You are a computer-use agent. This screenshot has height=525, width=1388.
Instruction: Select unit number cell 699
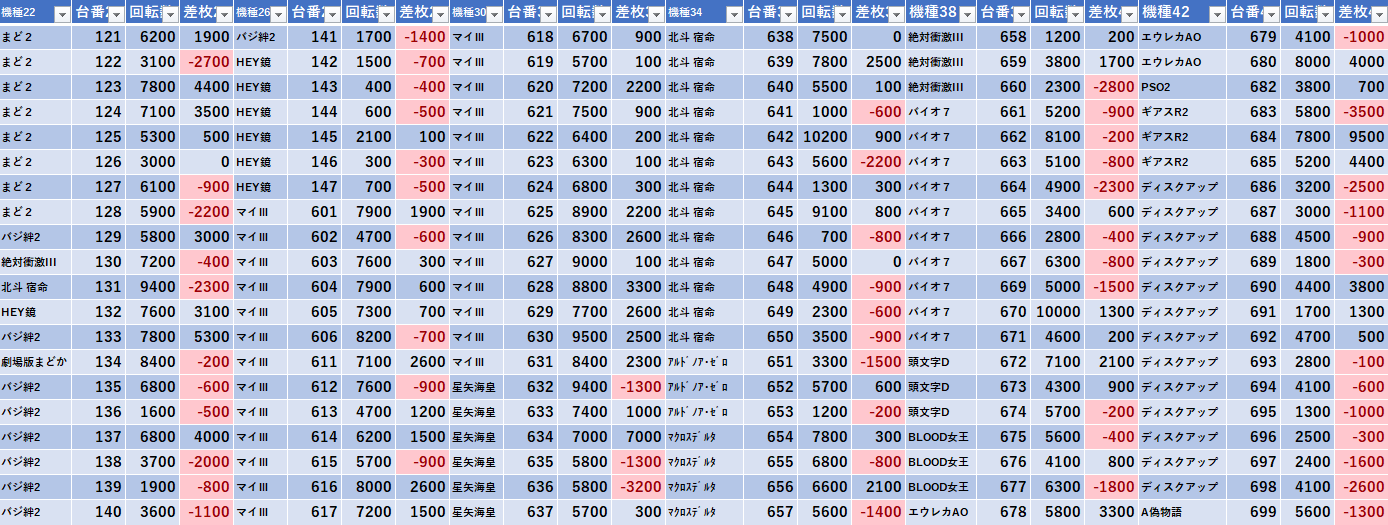click(1252, 512)
